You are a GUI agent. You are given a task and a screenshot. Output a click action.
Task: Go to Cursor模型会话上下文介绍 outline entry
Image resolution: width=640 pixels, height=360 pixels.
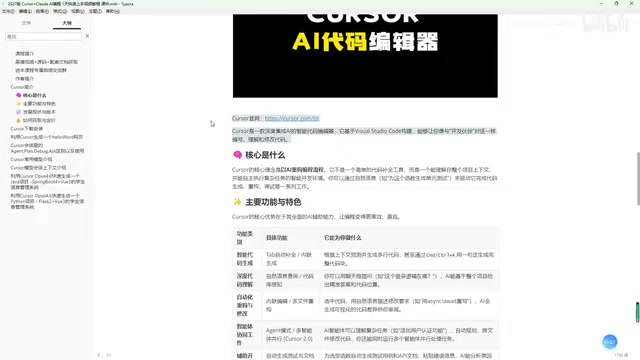tap(38, 168)
